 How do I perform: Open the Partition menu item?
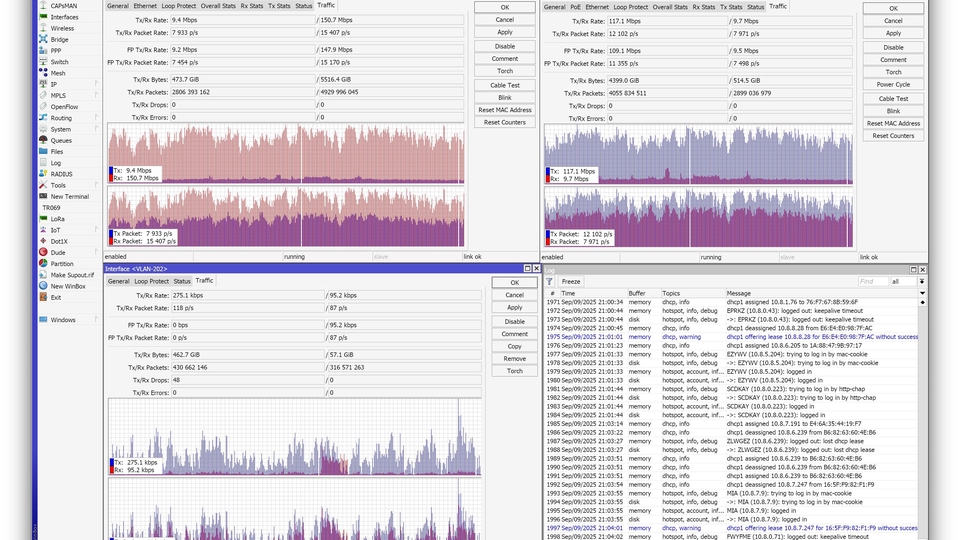[62, 264]
